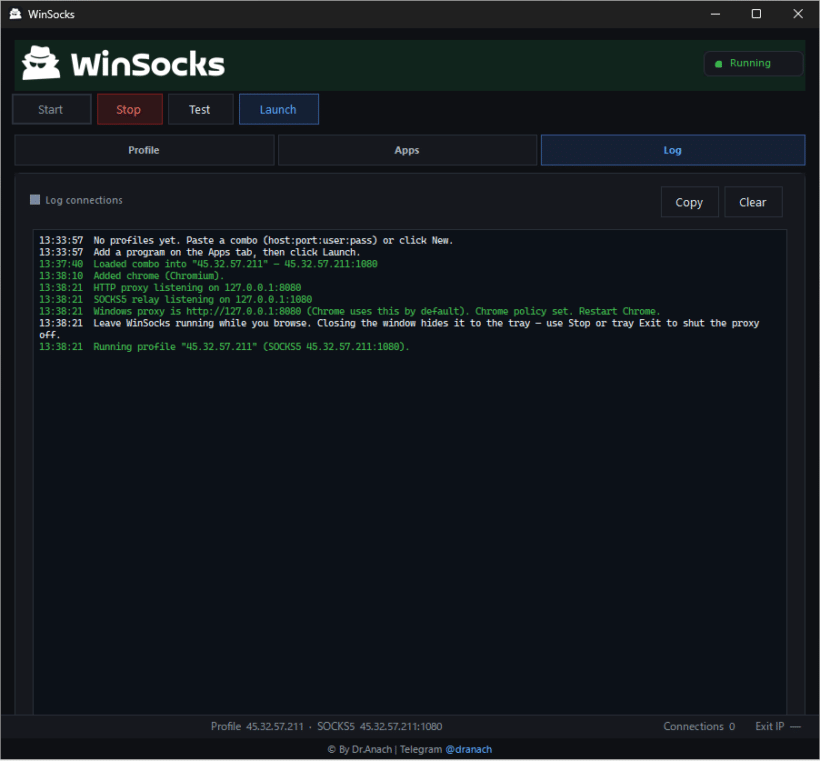
Task: Click the 'Added chrome (Chromium)' log line
Action: click(x=132, y=276)
